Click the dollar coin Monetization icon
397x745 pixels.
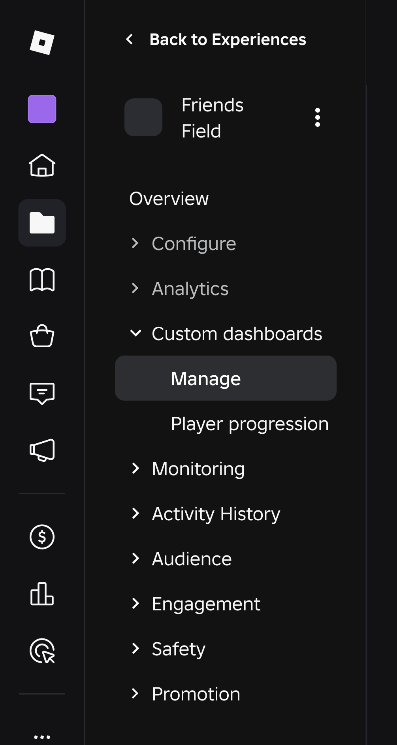tap(42, 537)
